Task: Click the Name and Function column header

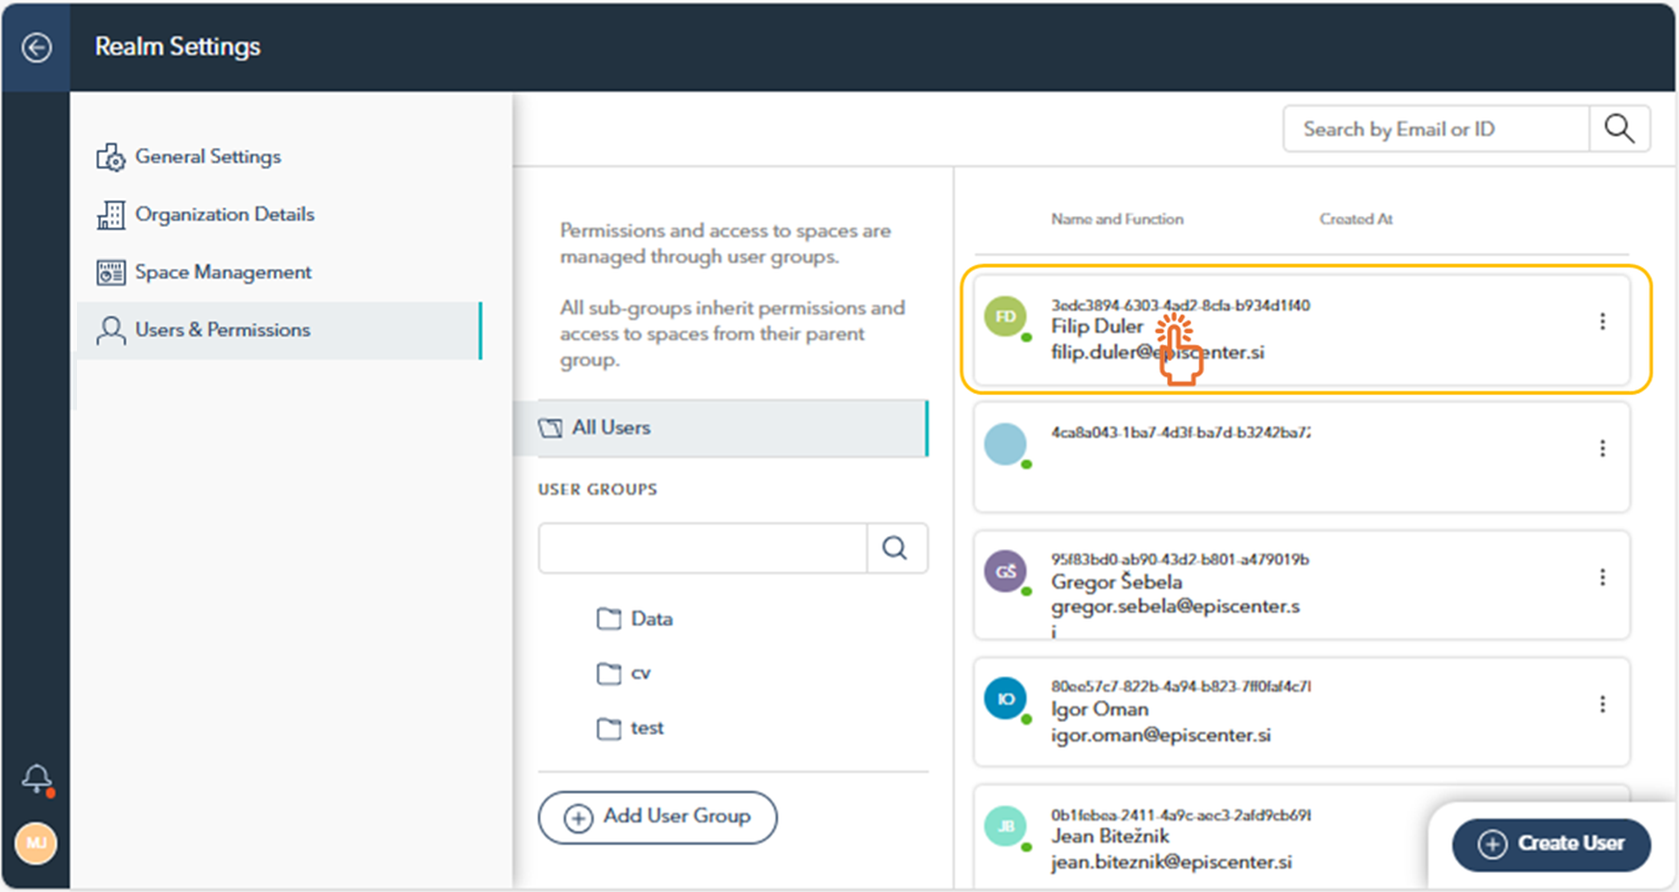Action: coord(1117,219)
